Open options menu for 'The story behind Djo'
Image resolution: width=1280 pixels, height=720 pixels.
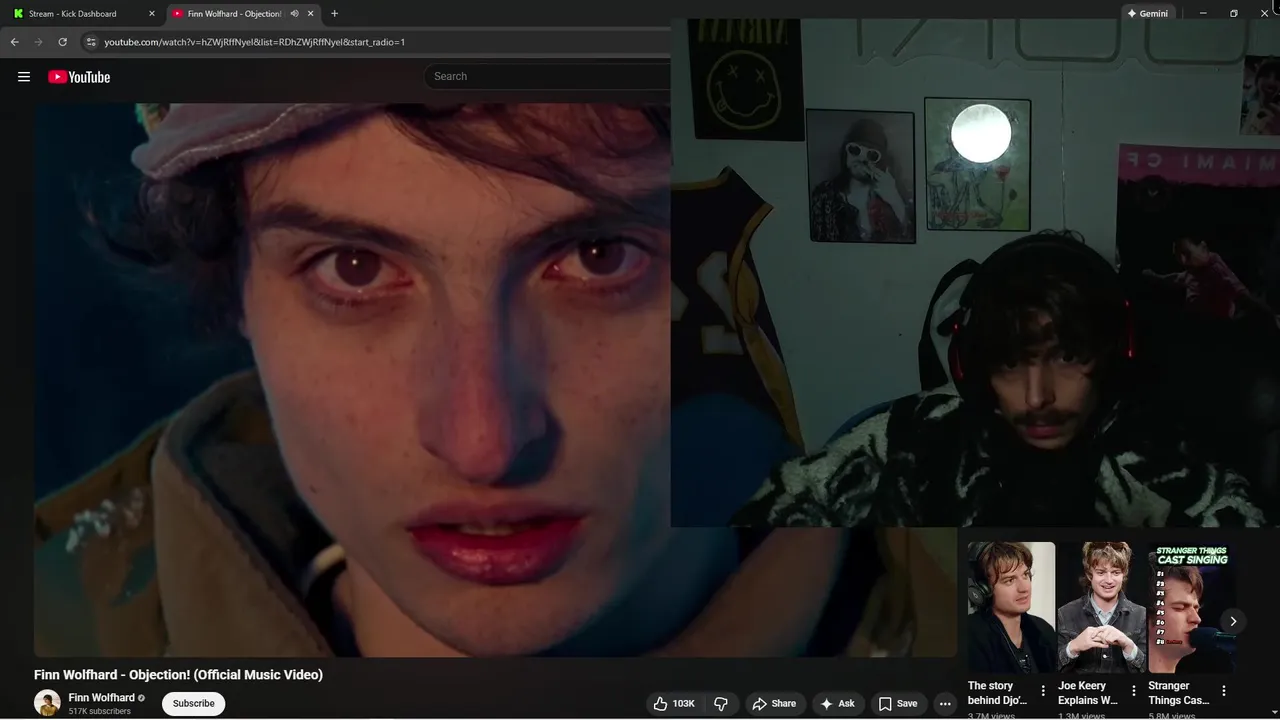coord(1043,691)
